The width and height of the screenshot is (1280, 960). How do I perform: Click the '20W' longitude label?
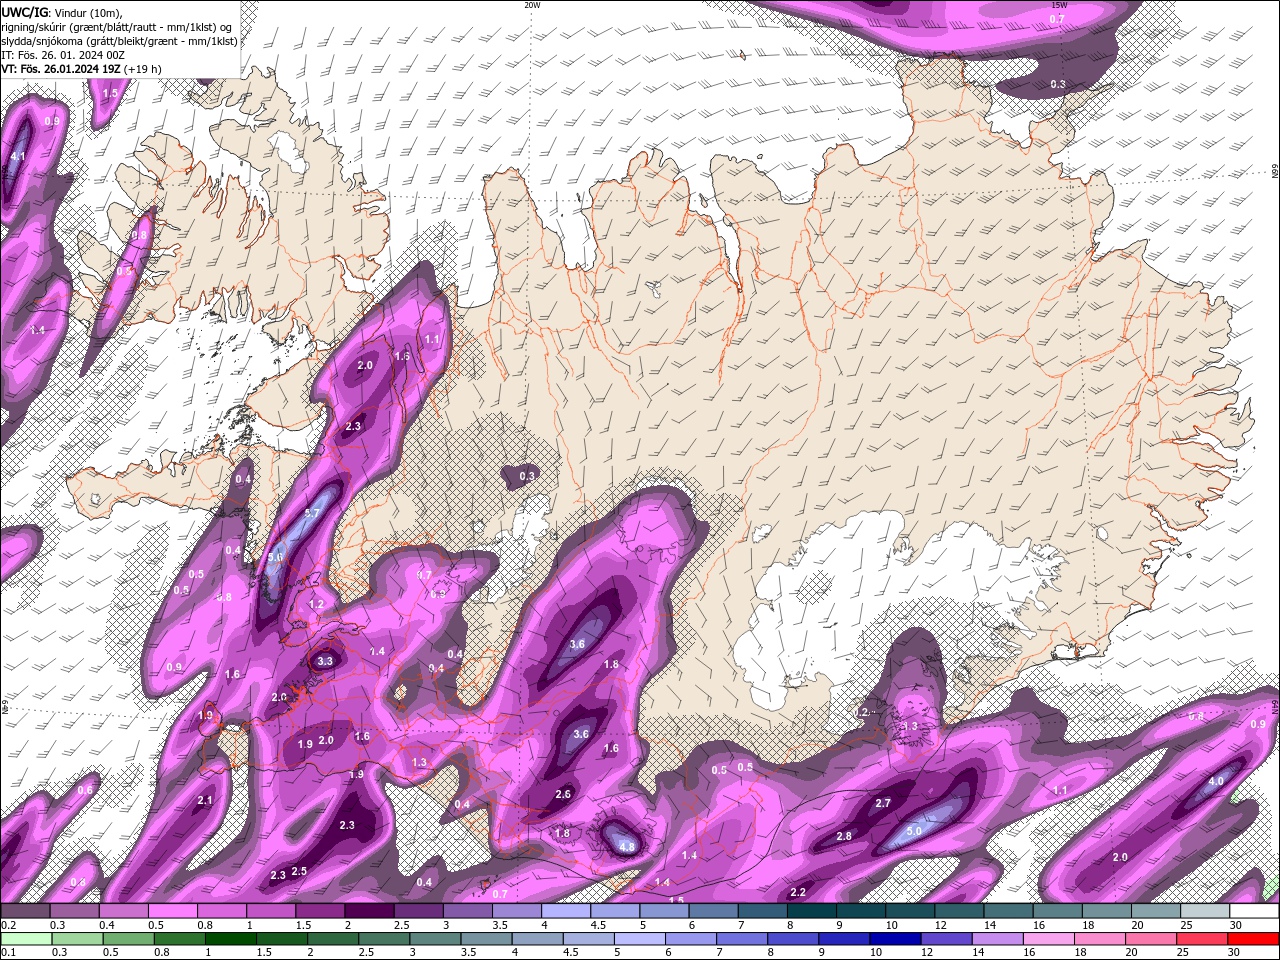coord(532,5)
